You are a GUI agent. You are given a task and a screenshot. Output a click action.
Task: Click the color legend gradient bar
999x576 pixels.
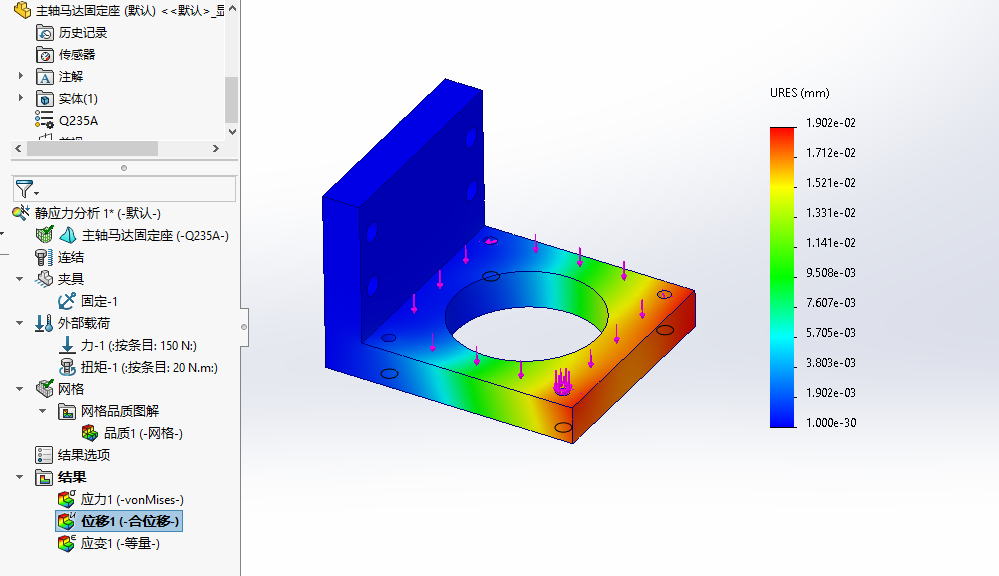click(782, 277)
